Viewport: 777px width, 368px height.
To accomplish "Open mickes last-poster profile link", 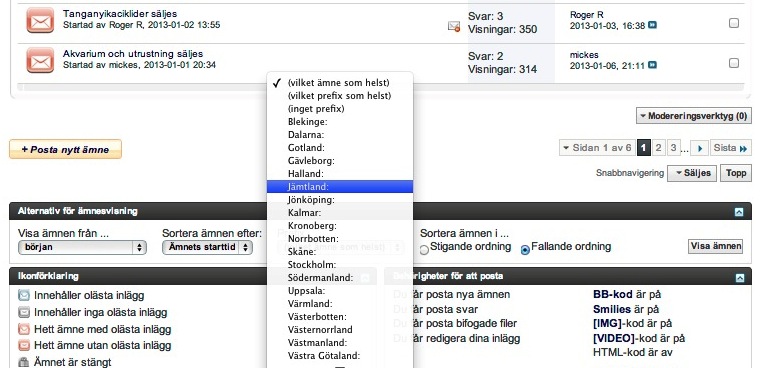I will (584, 55).
